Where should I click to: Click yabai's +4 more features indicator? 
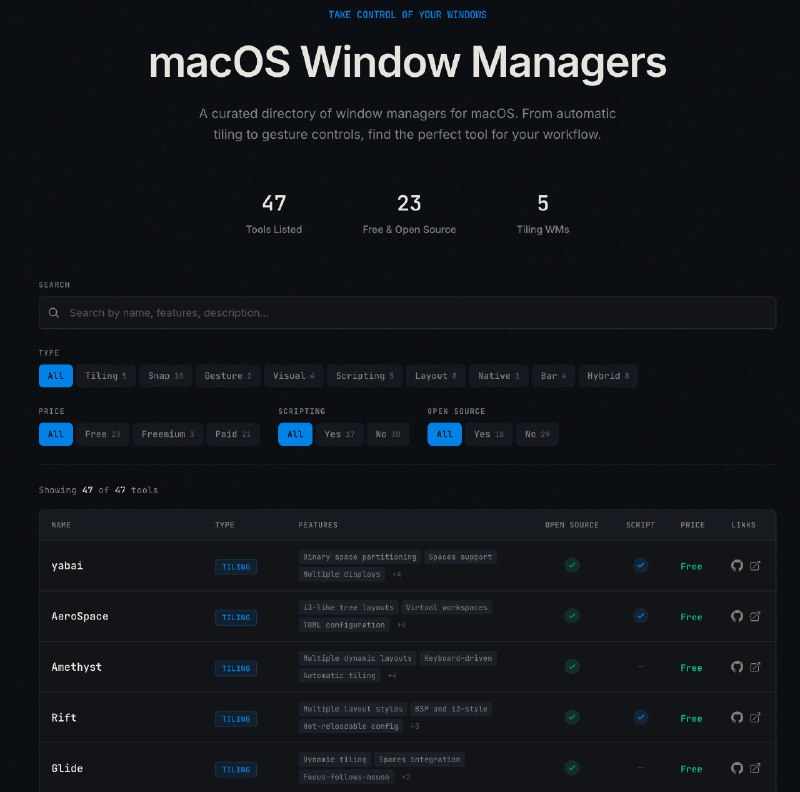(x=396, y=574)
